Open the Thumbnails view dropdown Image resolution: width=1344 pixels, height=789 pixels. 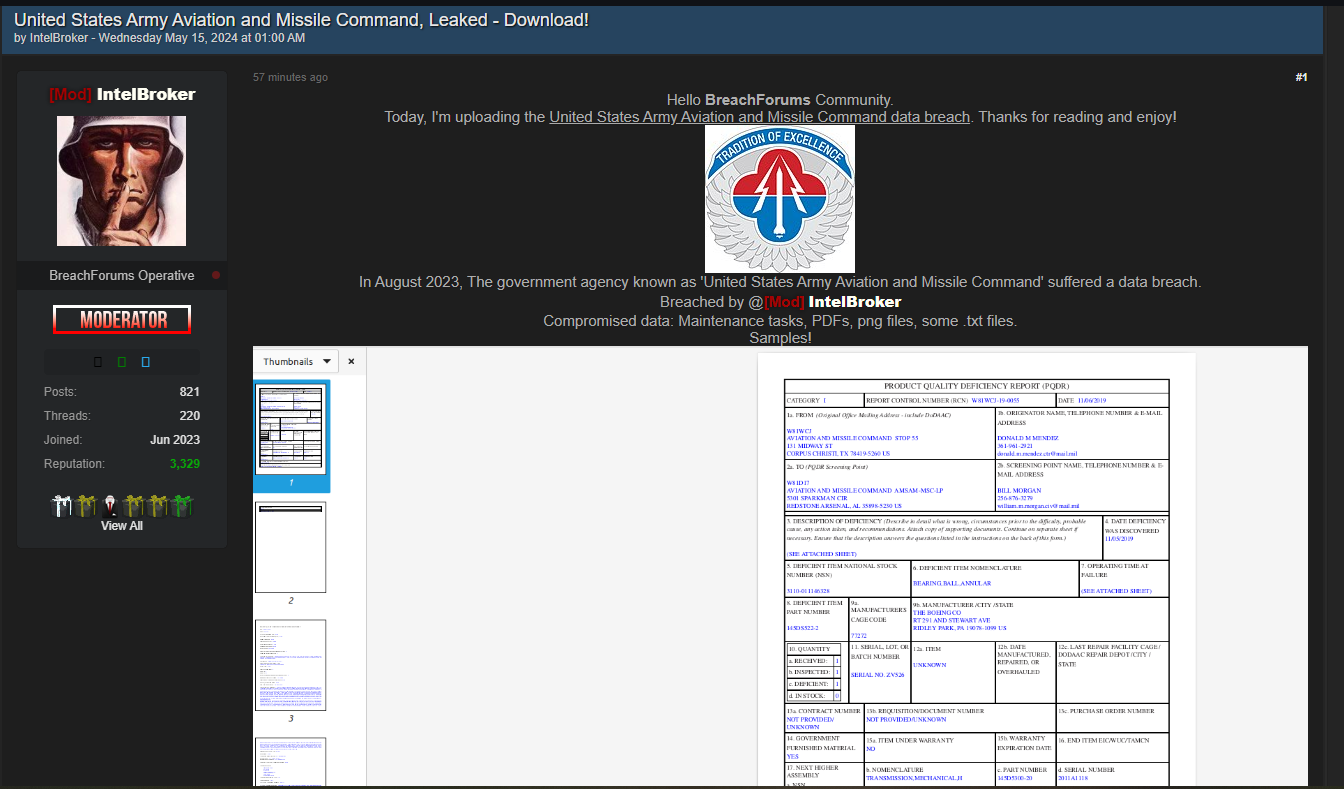click(297, 361)
